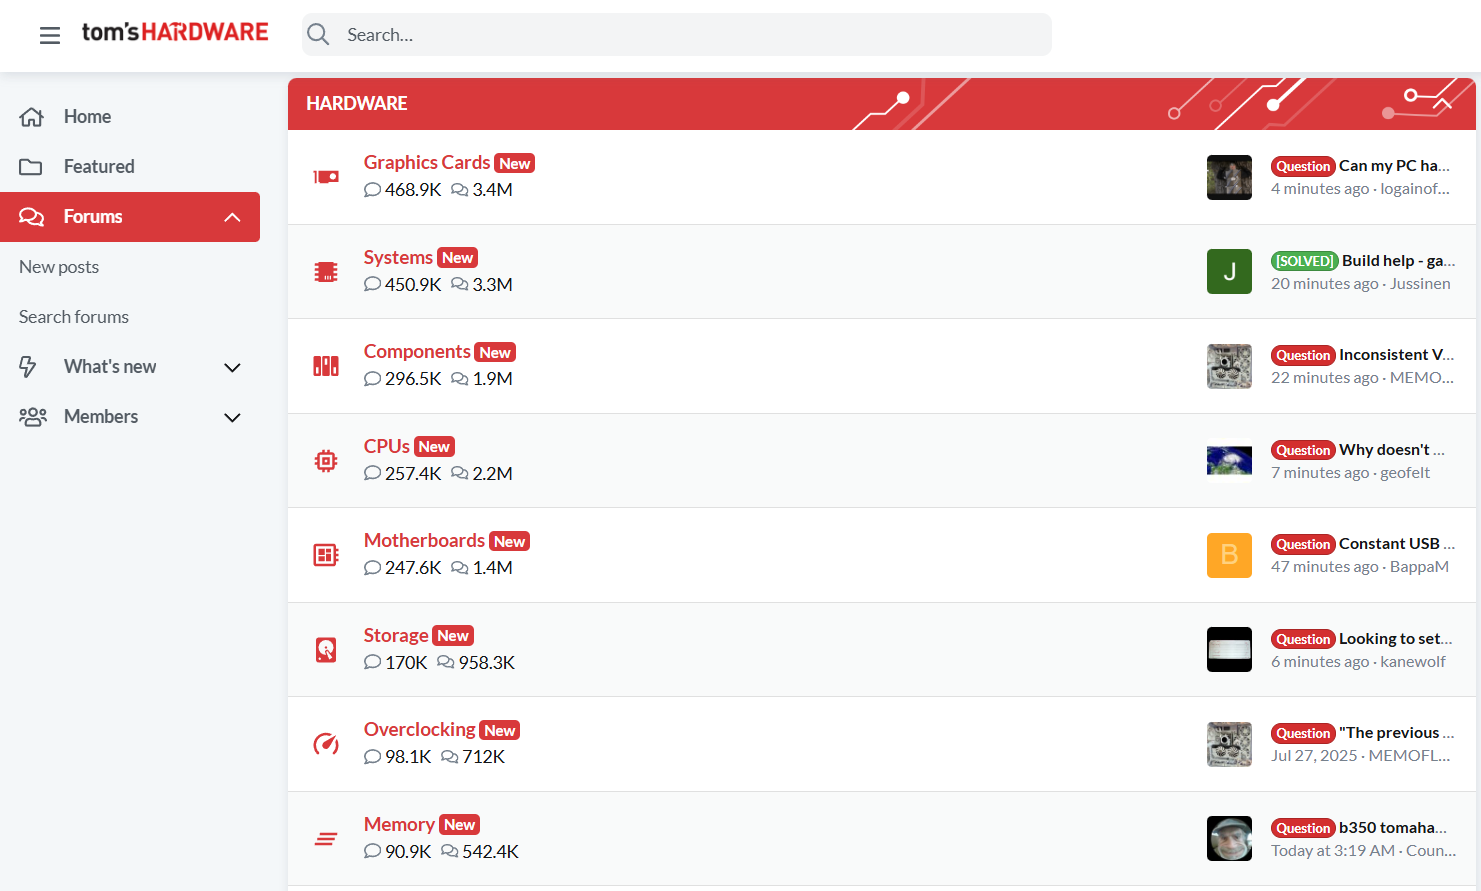Click the Forums speech bubbles icon
The height and width of the screenshot is (891, 1481).
(x=31, y=217)
